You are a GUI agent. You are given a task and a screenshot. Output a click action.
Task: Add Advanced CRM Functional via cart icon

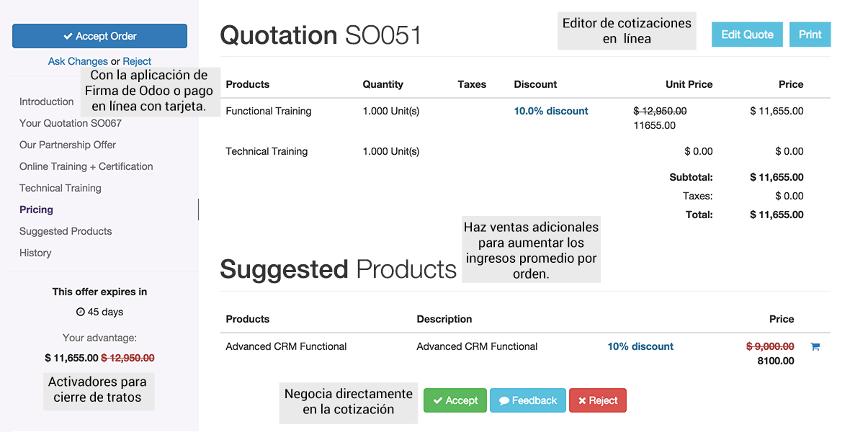tap(815, 346)
